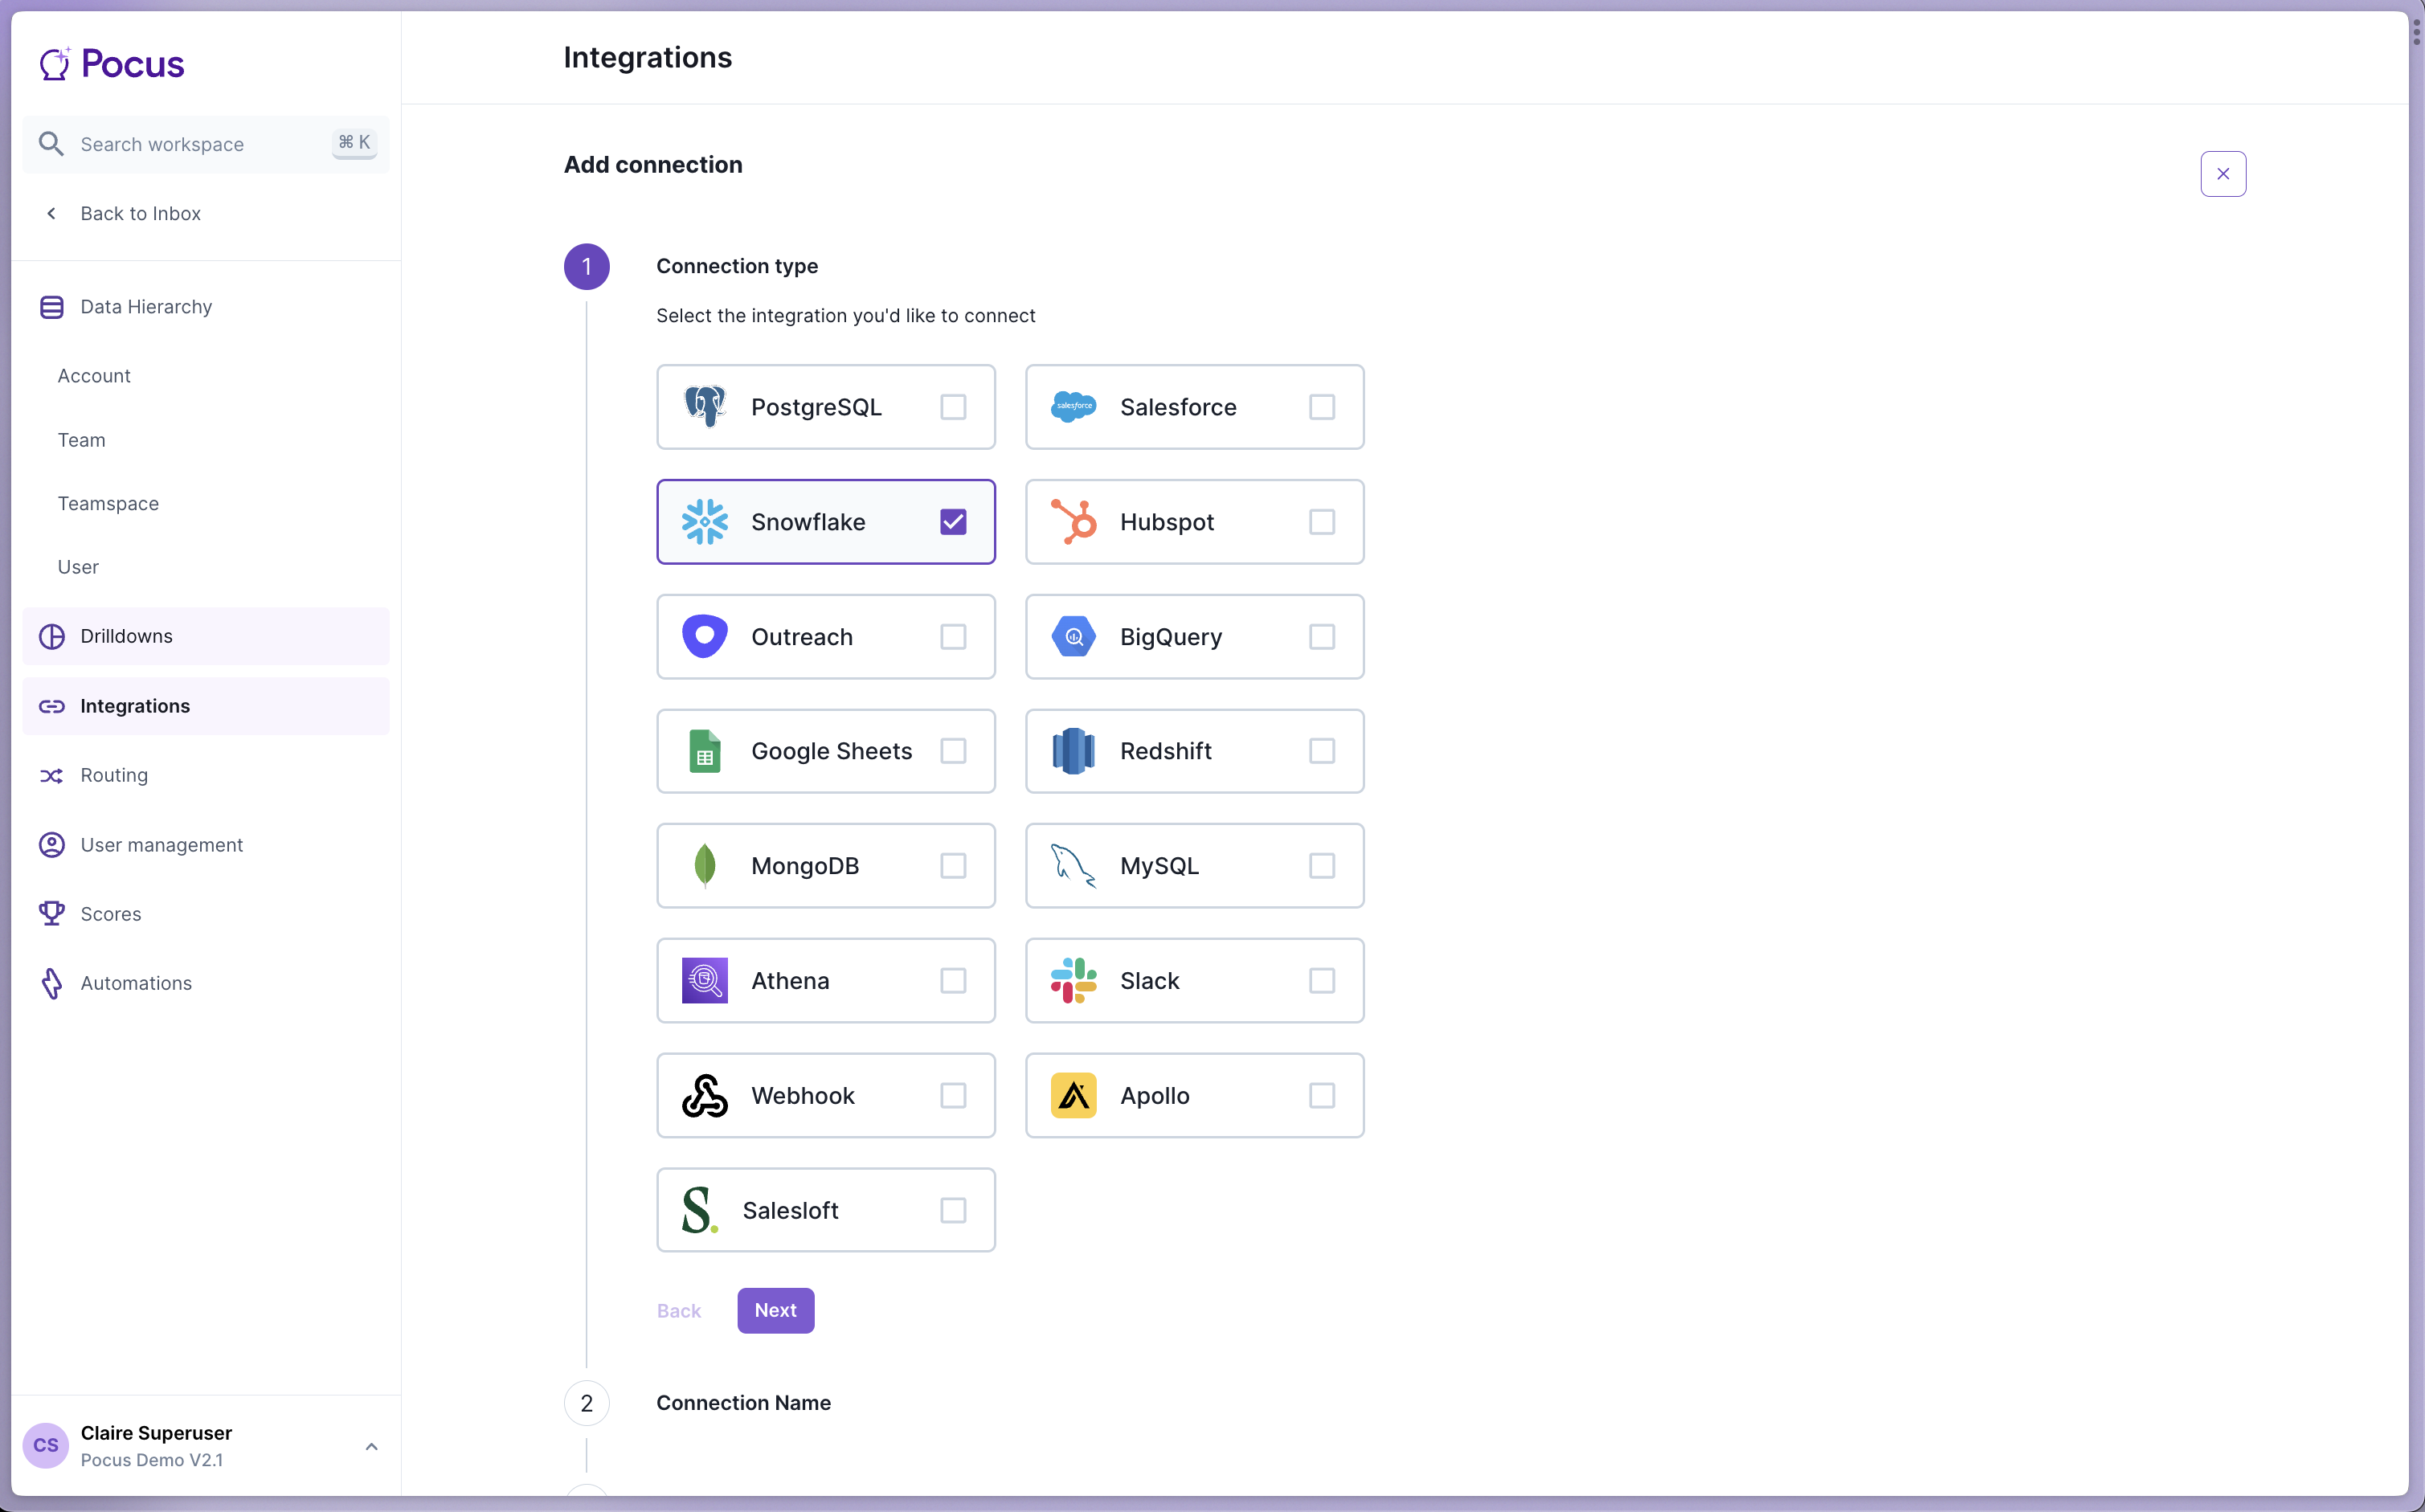Expand the Claire Superuser account menu

pyautogui.click(x=371, y=1446)
